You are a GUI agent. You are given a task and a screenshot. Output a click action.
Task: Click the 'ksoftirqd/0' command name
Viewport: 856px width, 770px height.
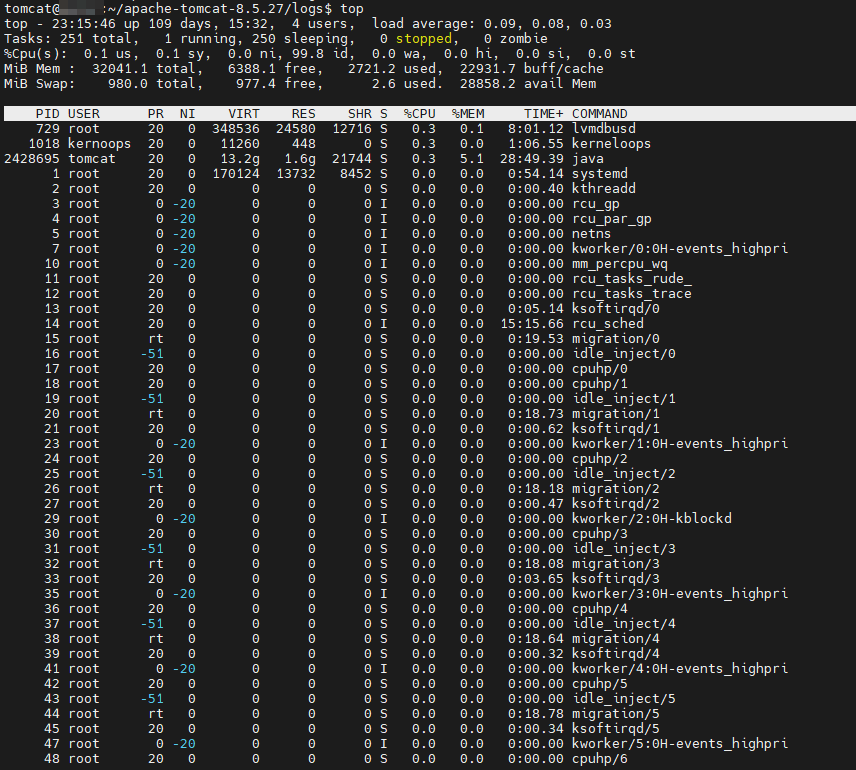tap(616, 309)
